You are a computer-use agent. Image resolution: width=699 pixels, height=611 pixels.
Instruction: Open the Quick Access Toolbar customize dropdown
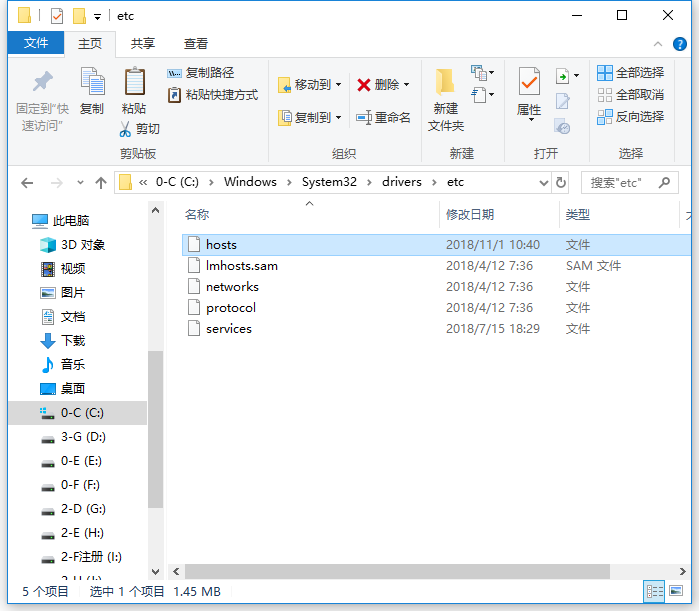(97, 17)
